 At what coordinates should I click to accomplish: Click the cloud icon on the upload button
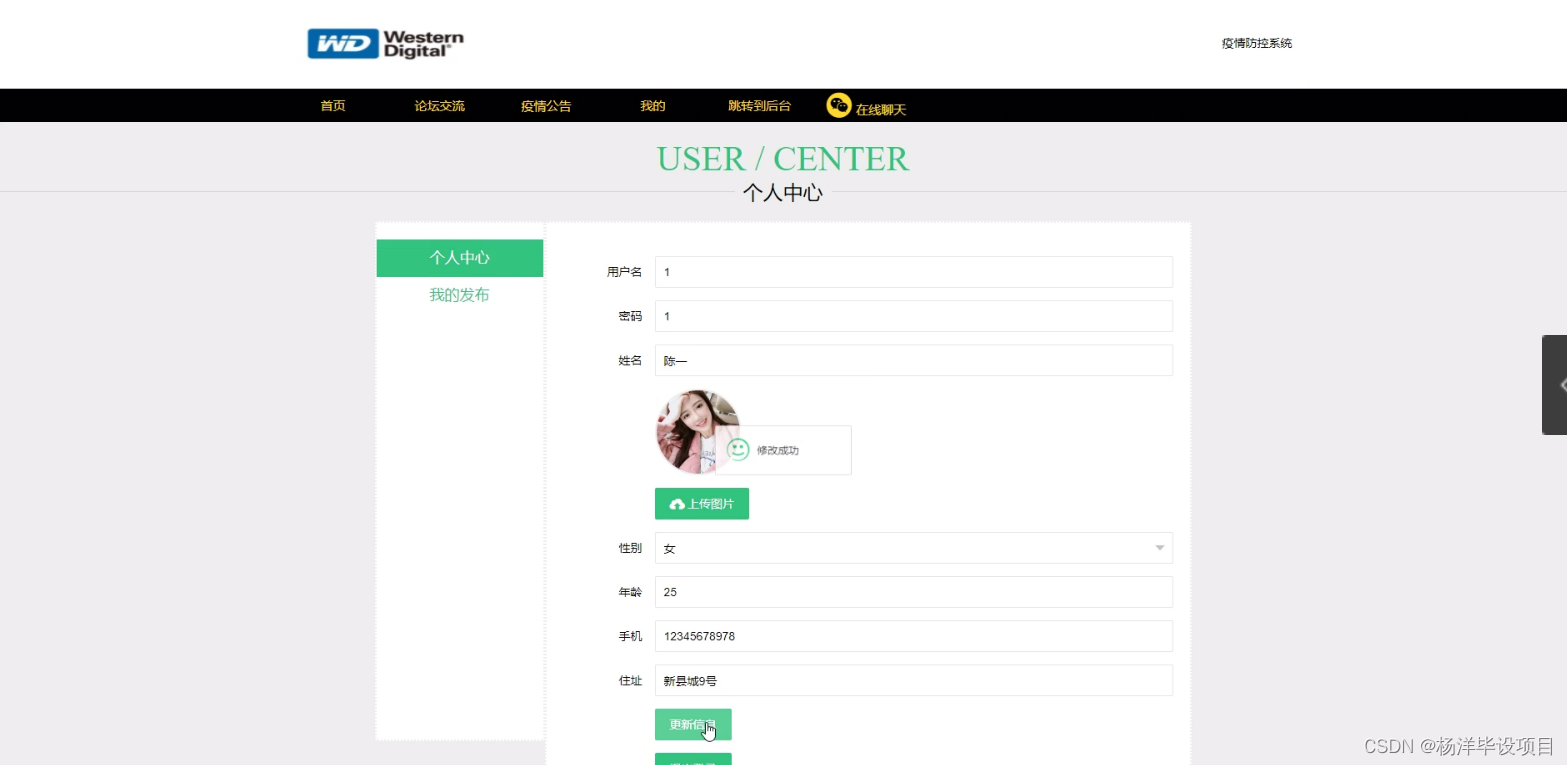(682, 503)
